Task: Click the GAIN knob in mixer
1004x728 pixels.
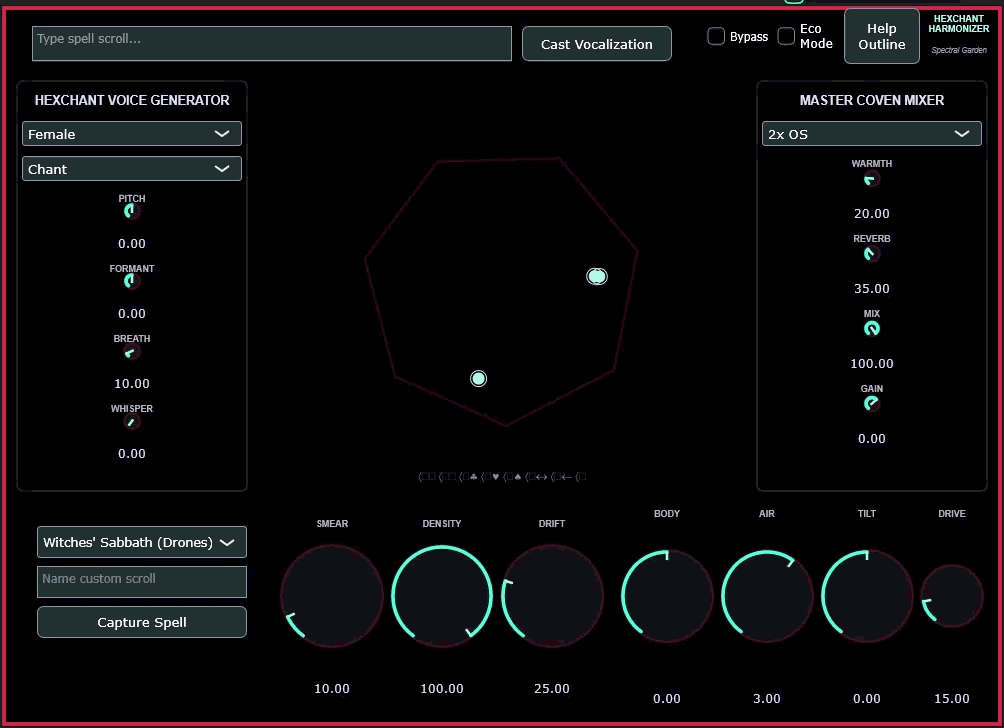Action: (871, 403)
